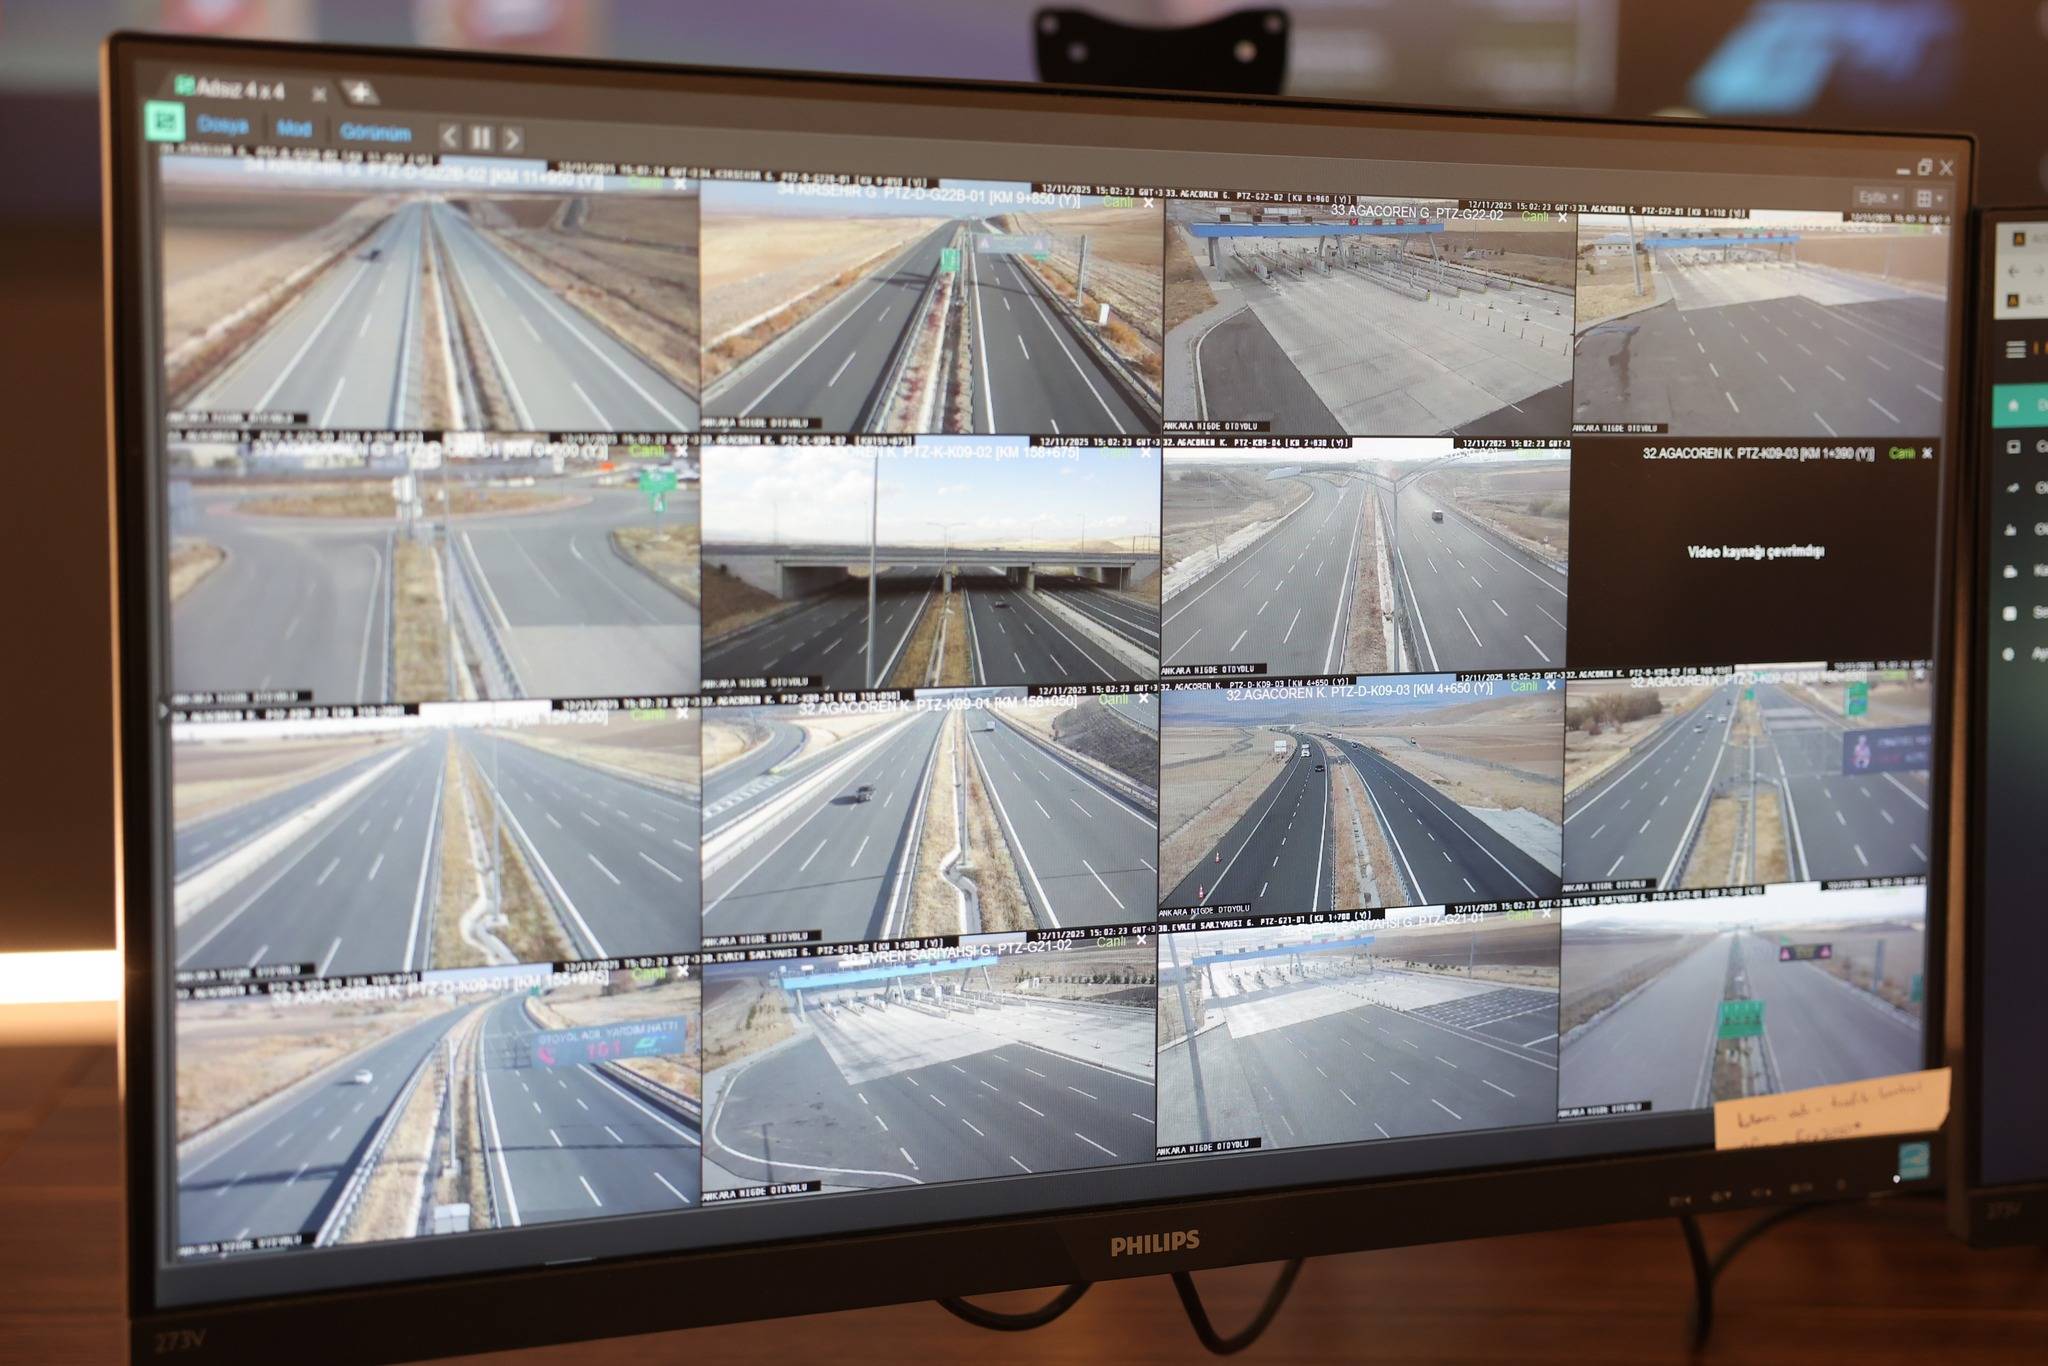Open the Mod menu
This screenshot has height=1366, width=2048.
pos(294,129)
